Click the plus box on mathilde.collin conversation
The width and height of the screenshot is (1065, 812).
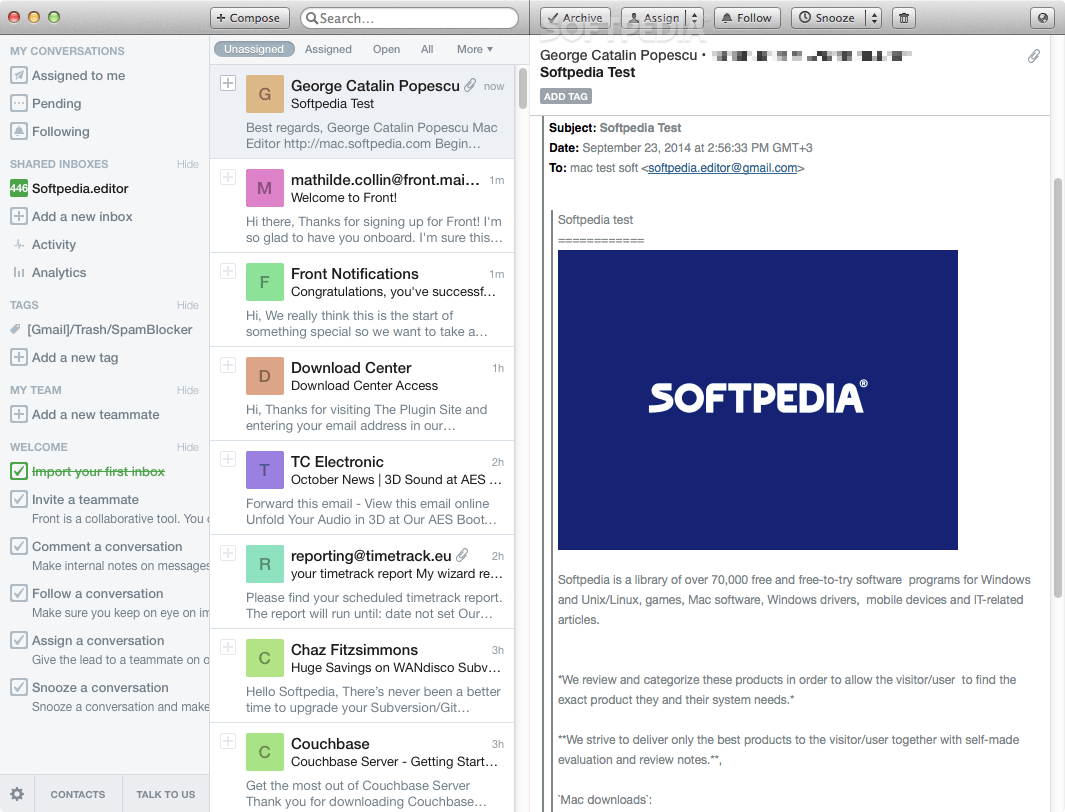tap(228, 177)
